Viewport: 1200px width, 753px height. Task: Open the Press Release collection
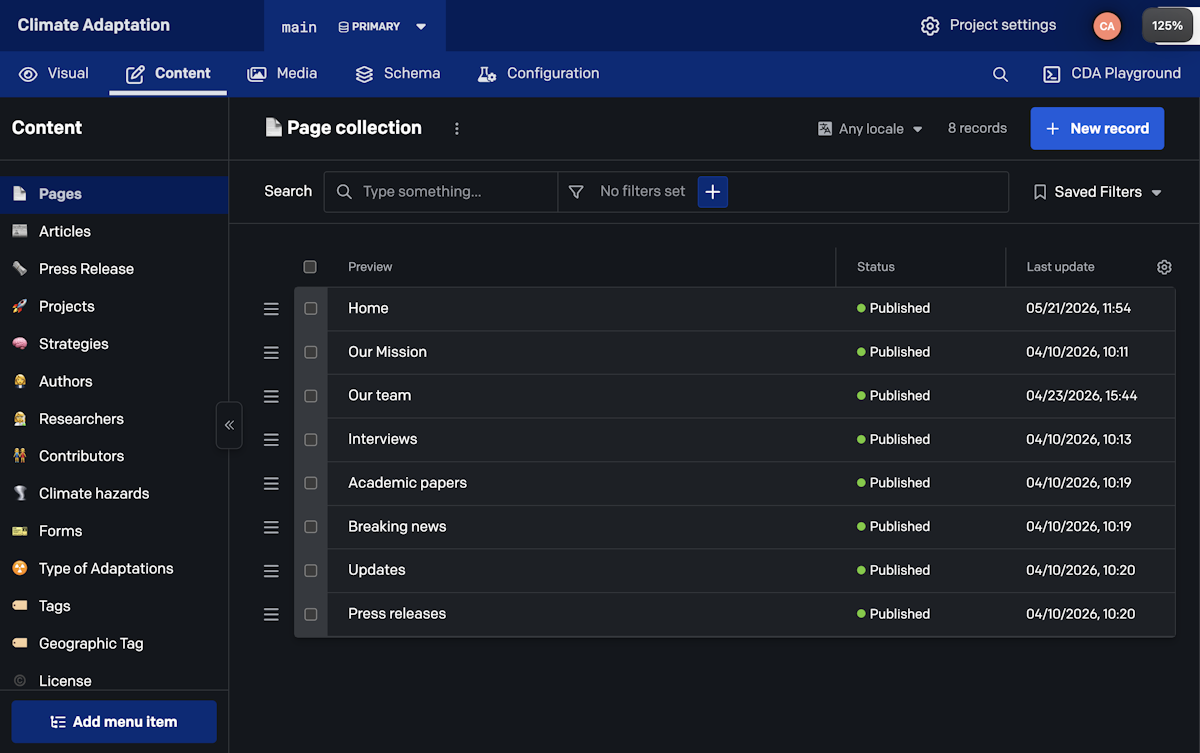114,269
